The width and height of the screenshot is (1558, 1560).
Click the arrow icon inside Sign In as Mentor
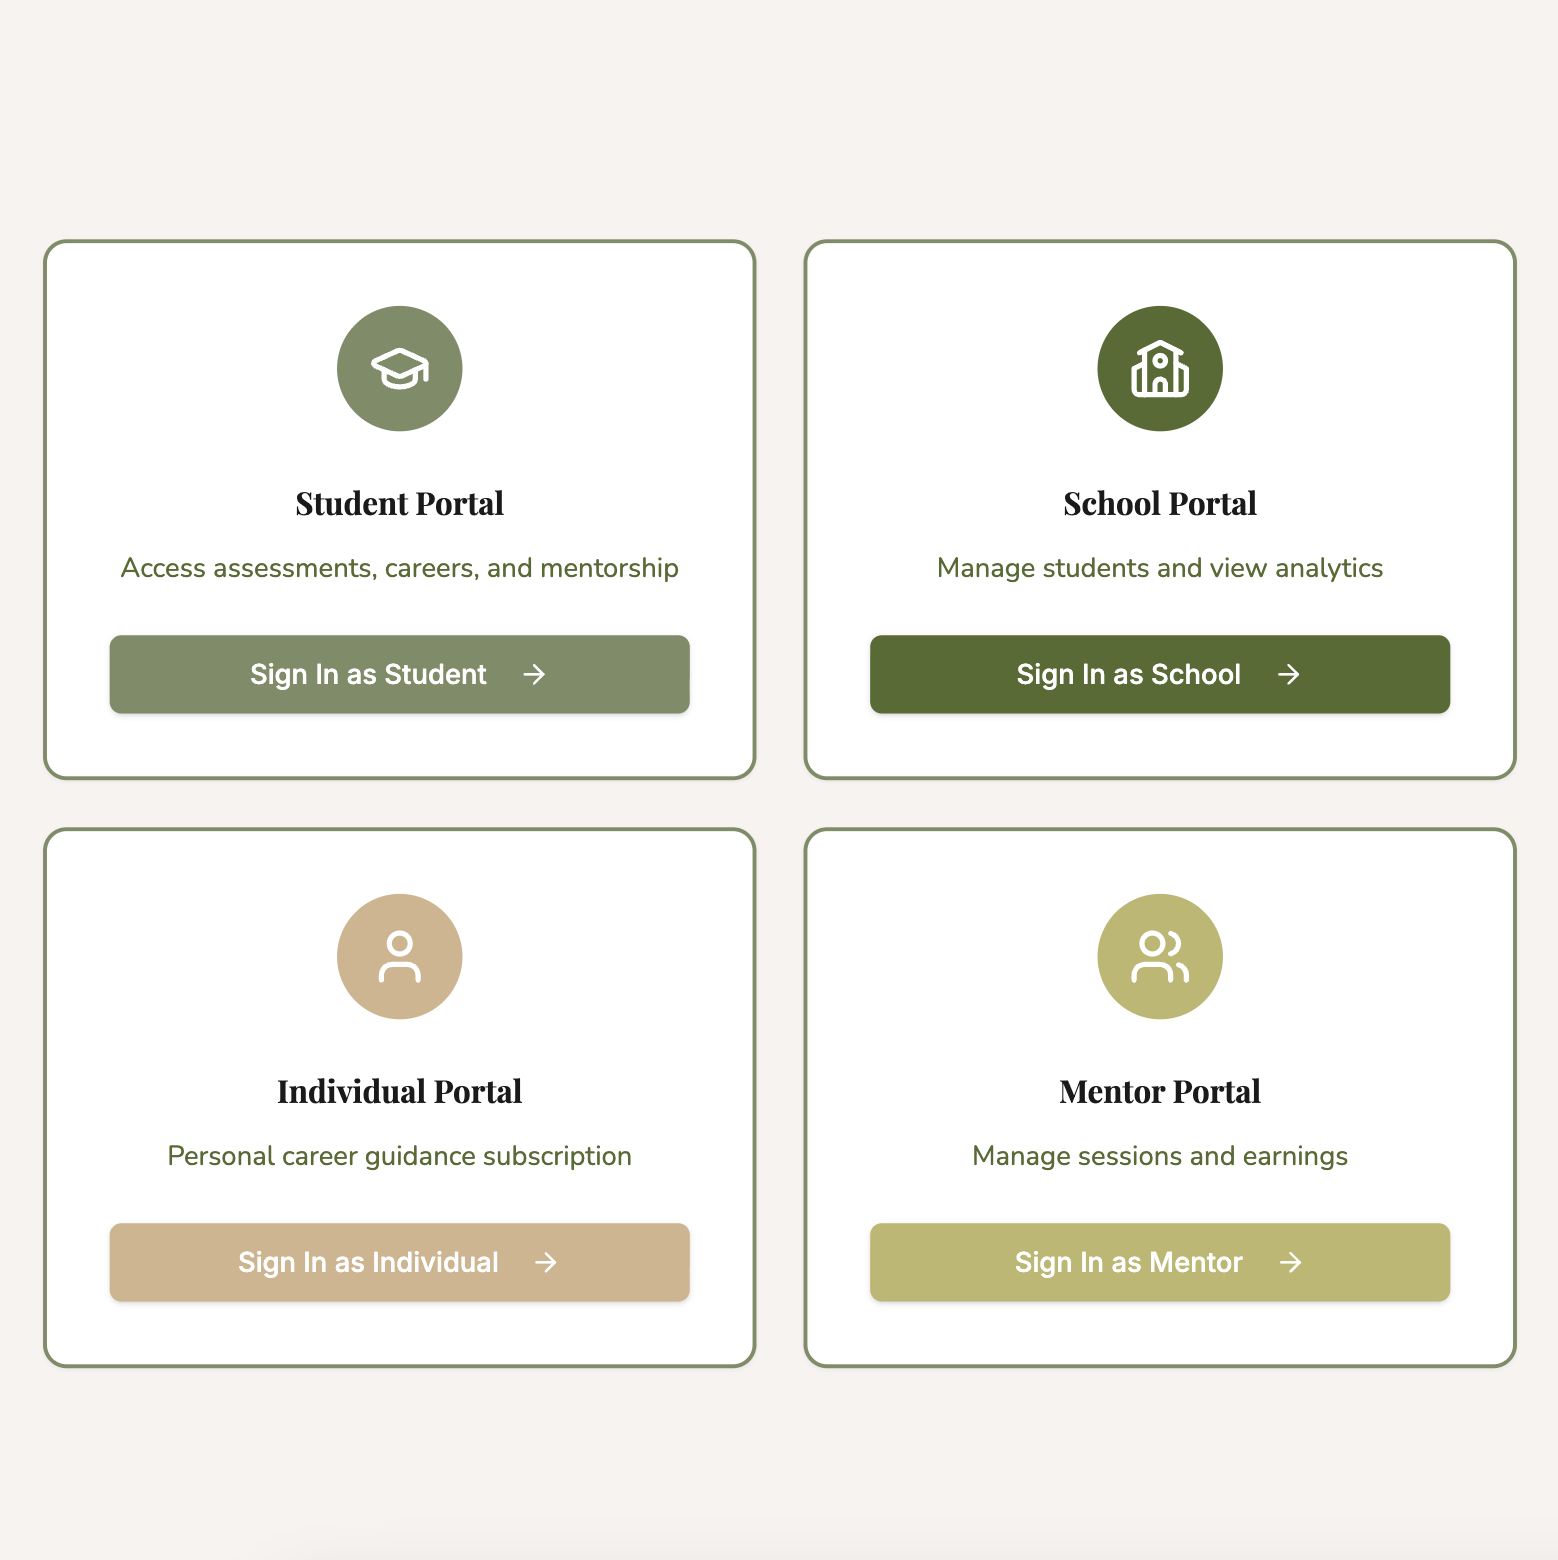pos(1291,1262)
